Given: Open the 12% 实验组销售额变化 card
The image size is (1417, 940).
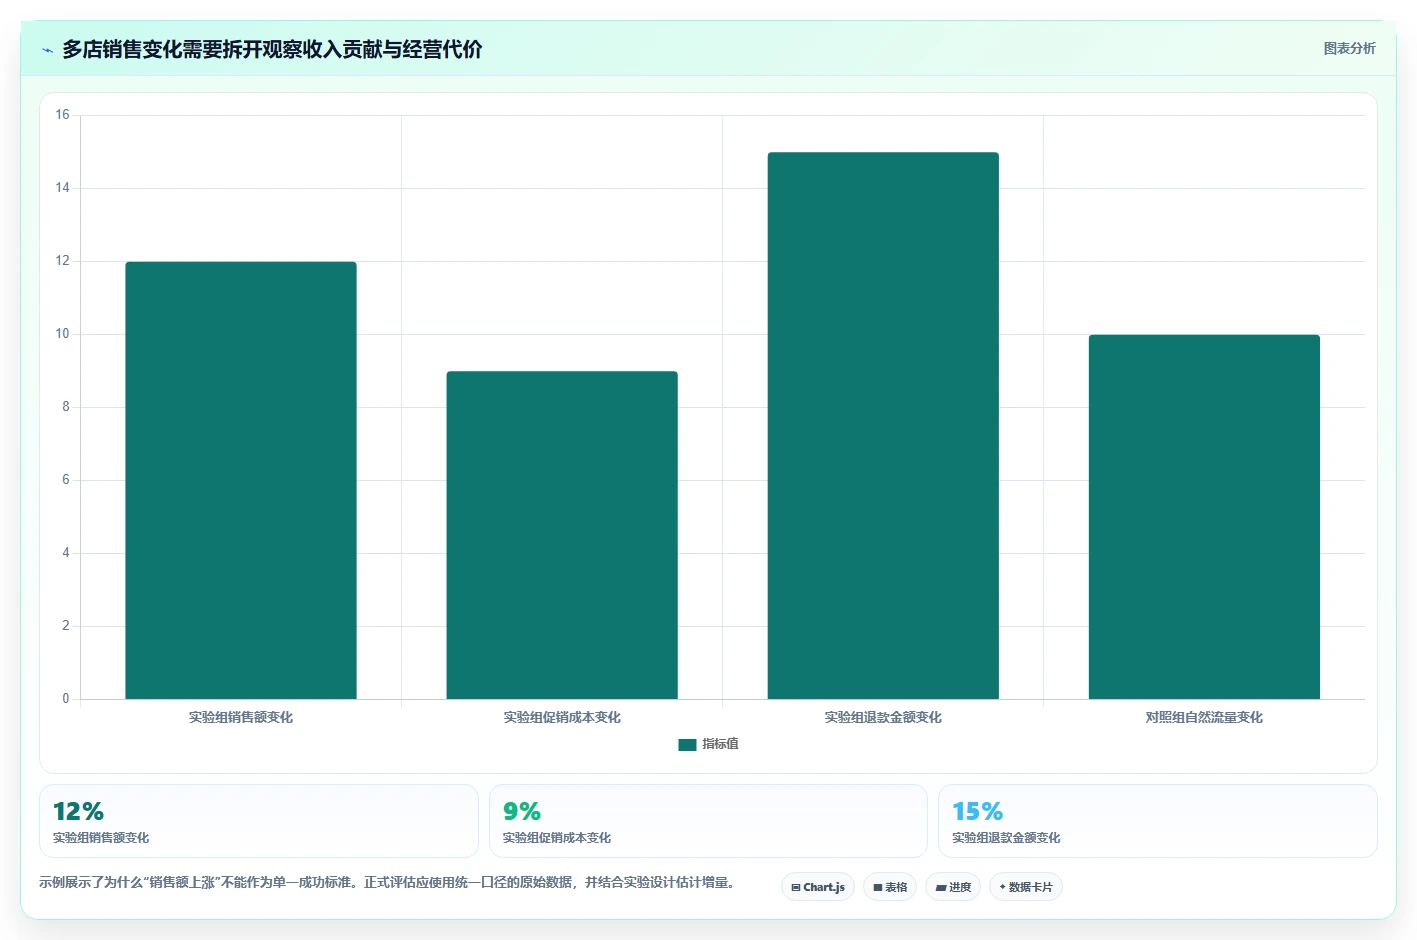Looking at the screenshot, I should (259, 821).
